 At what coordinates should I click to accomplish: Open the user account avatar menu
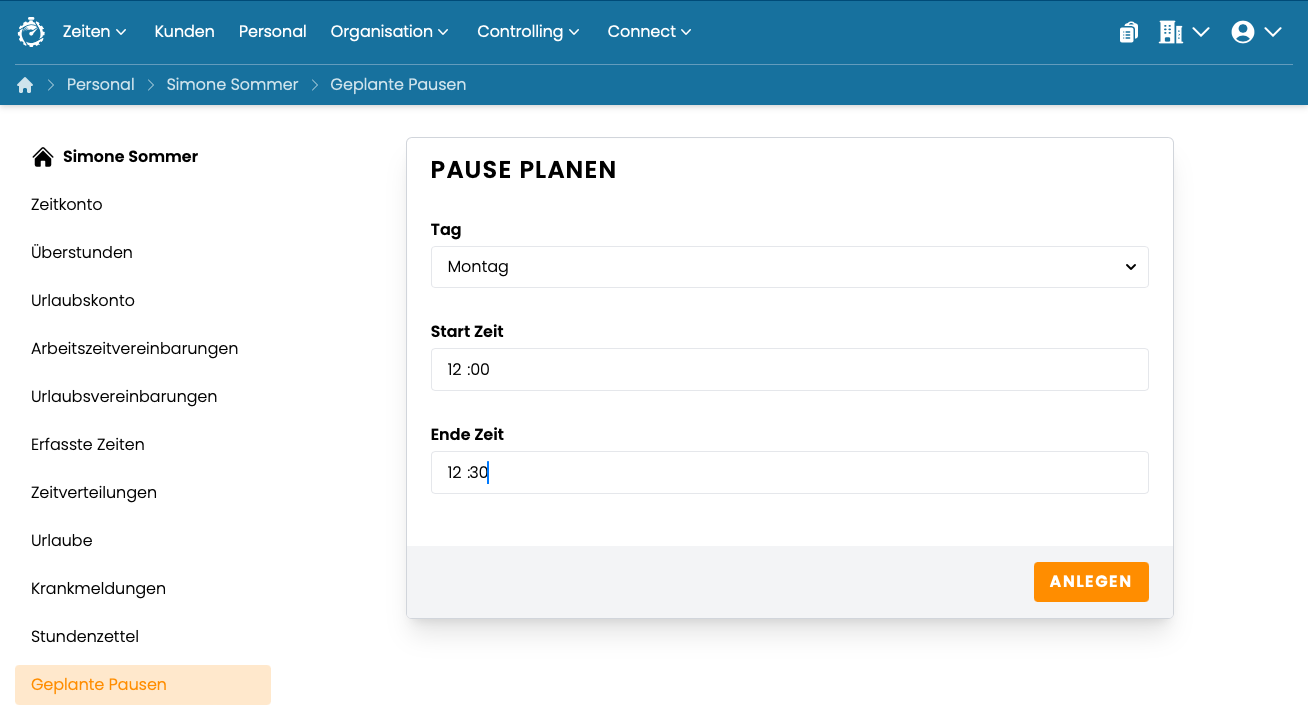(1243, 32)
